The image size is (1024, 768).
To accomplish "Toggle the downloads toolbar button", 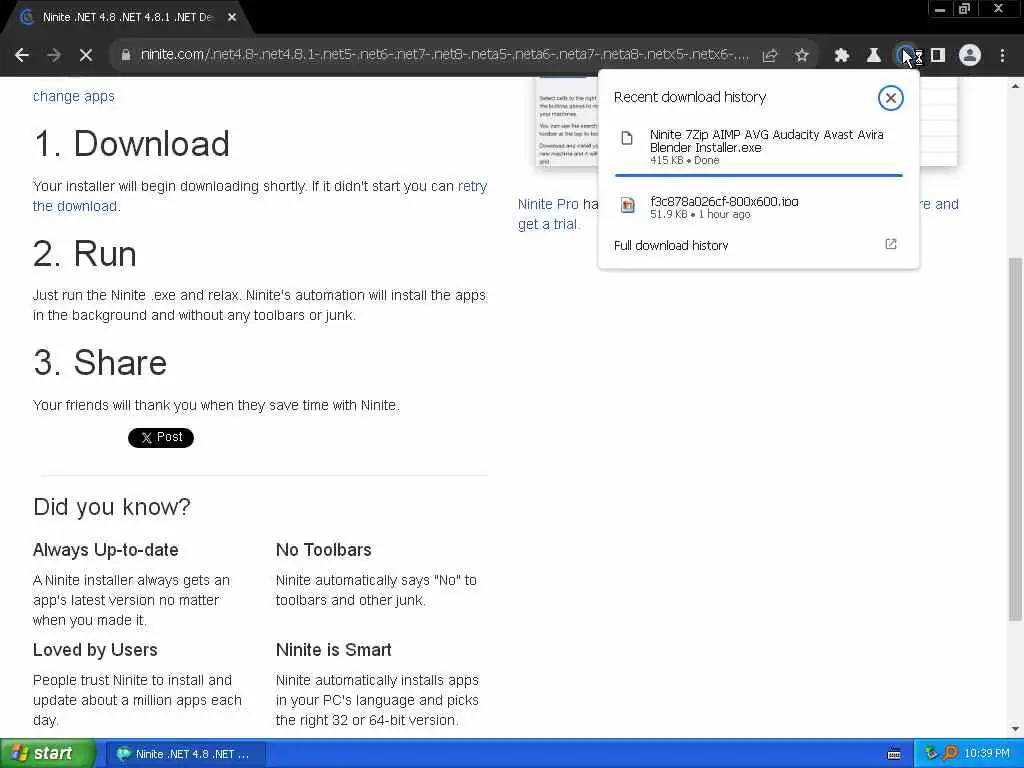I will click(x=906, y=56).
